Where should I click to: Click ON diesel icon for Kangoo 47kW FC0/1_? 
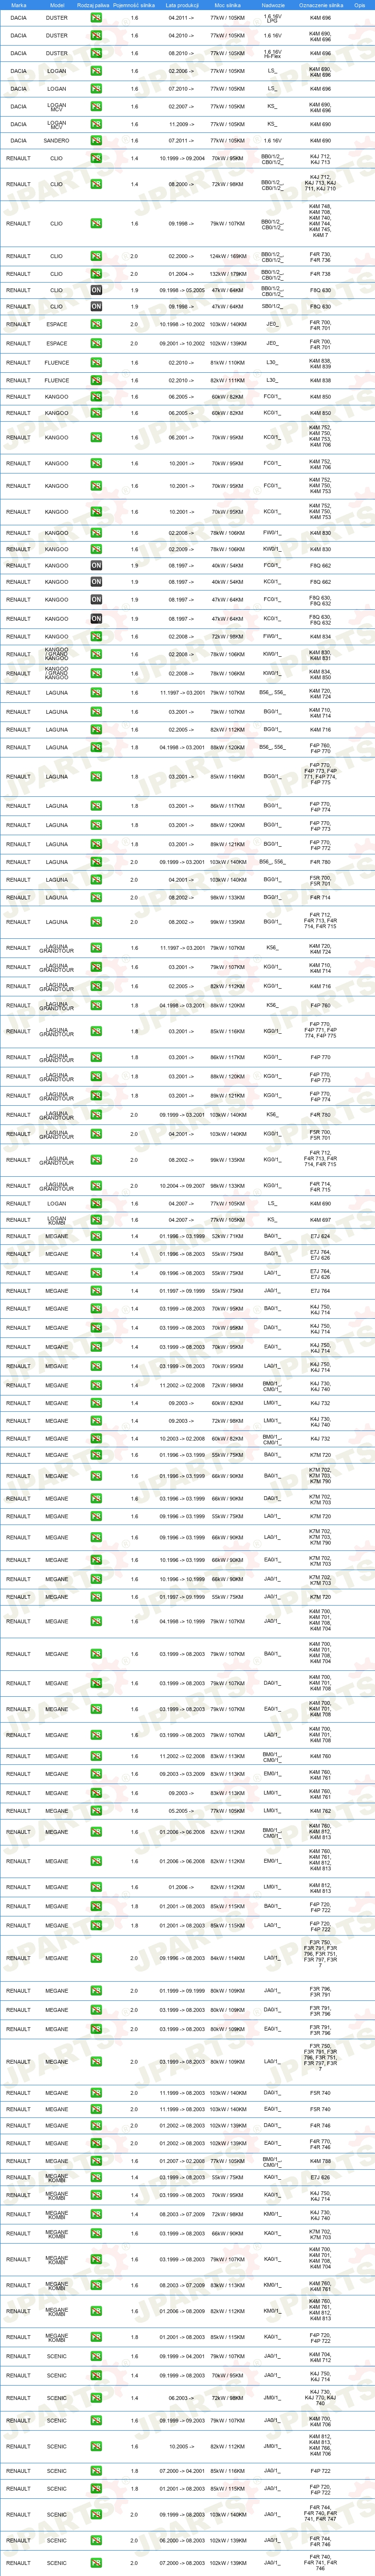point(96,600)
